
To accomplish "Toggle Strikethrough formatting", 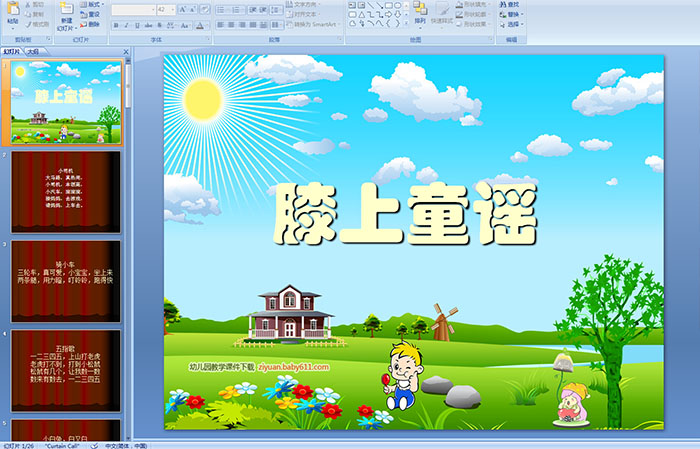I will [x=148, y=25].
